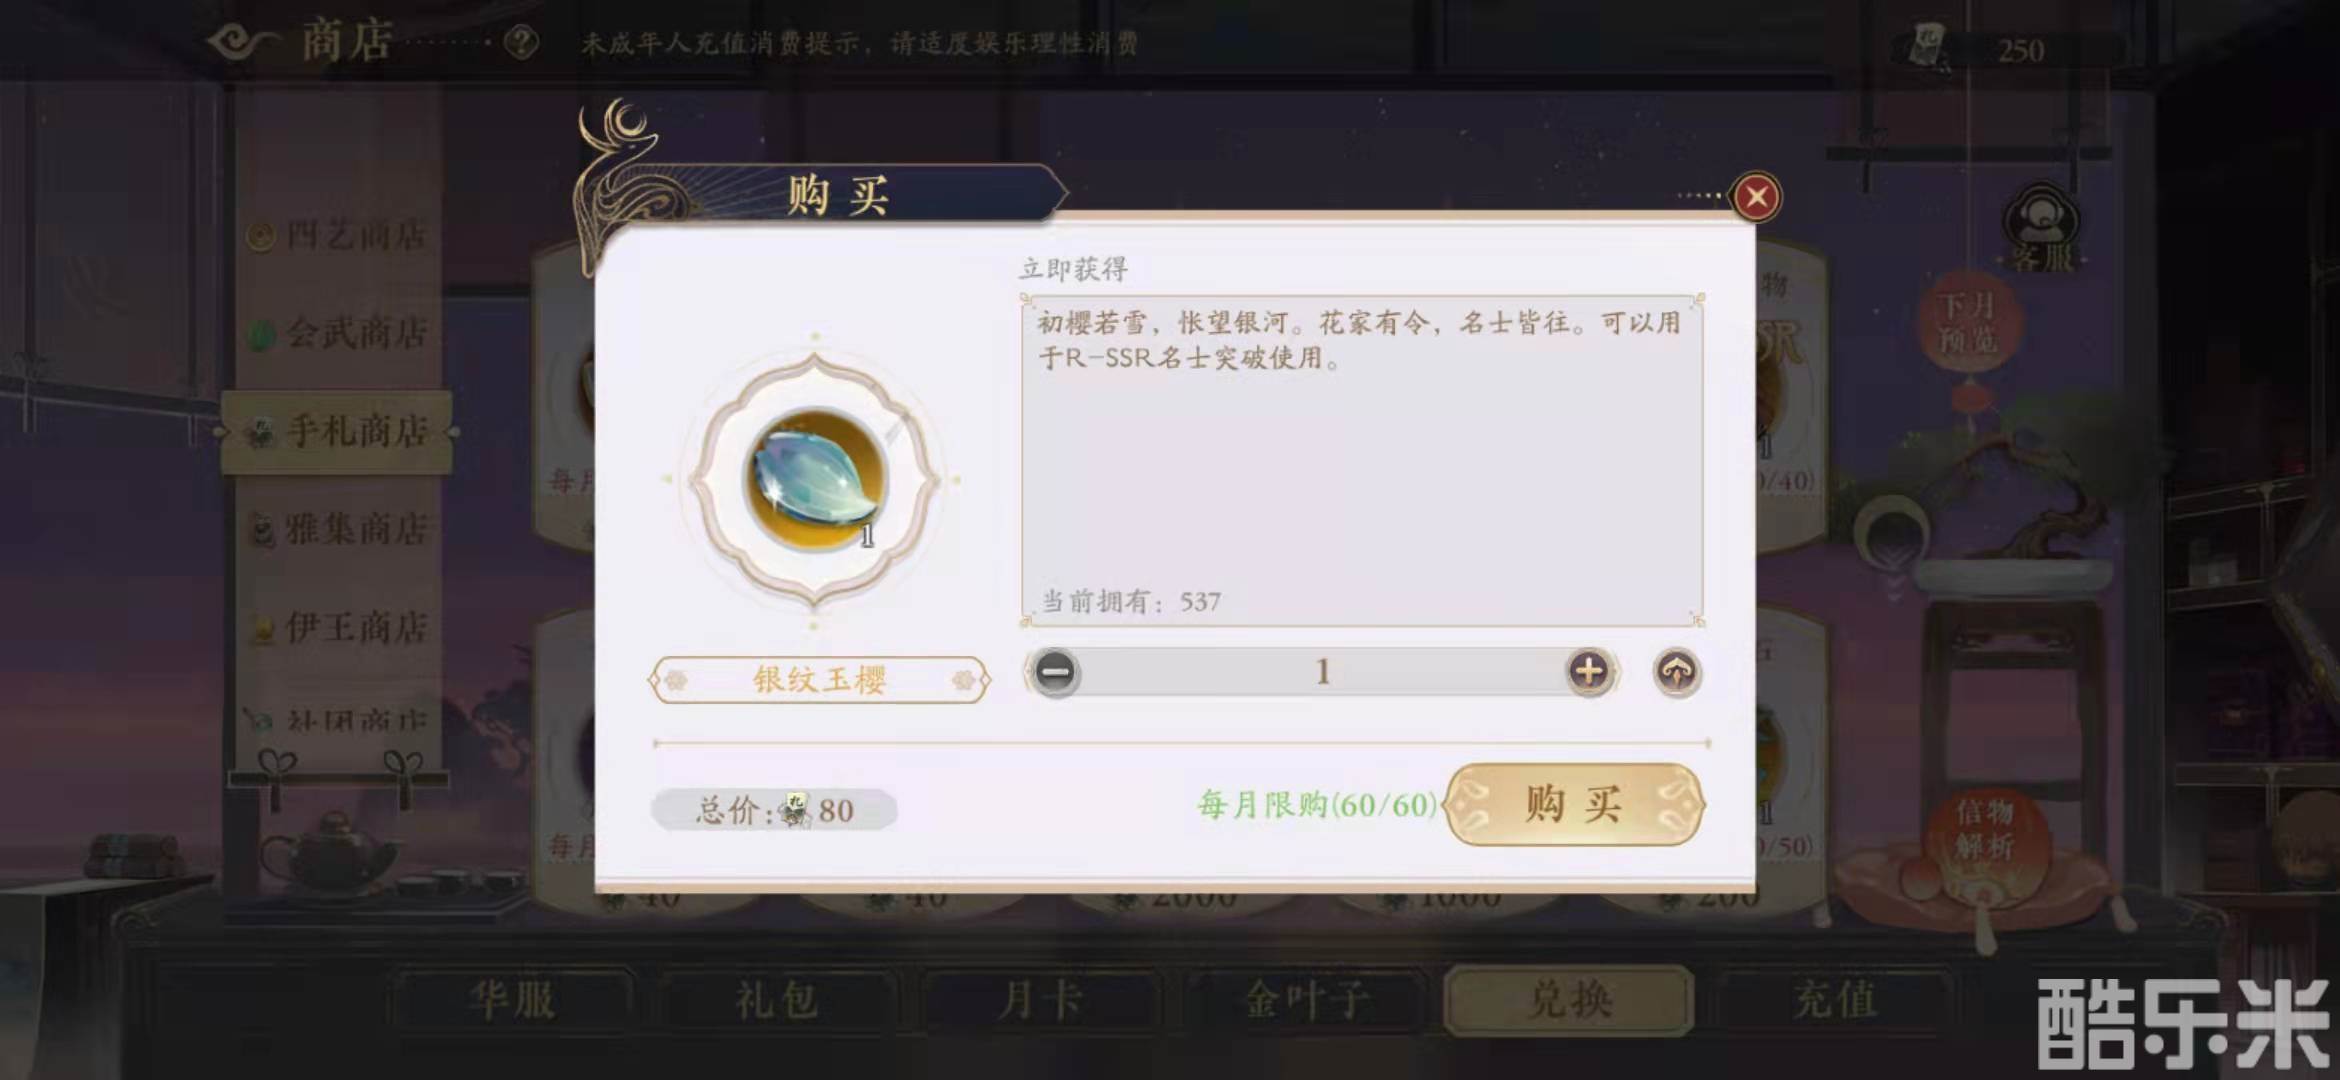The width and height of the screenshot is (2340, 1080).
Task: Click the 银纹玉樱 item icon
Action: coord(815,480)
